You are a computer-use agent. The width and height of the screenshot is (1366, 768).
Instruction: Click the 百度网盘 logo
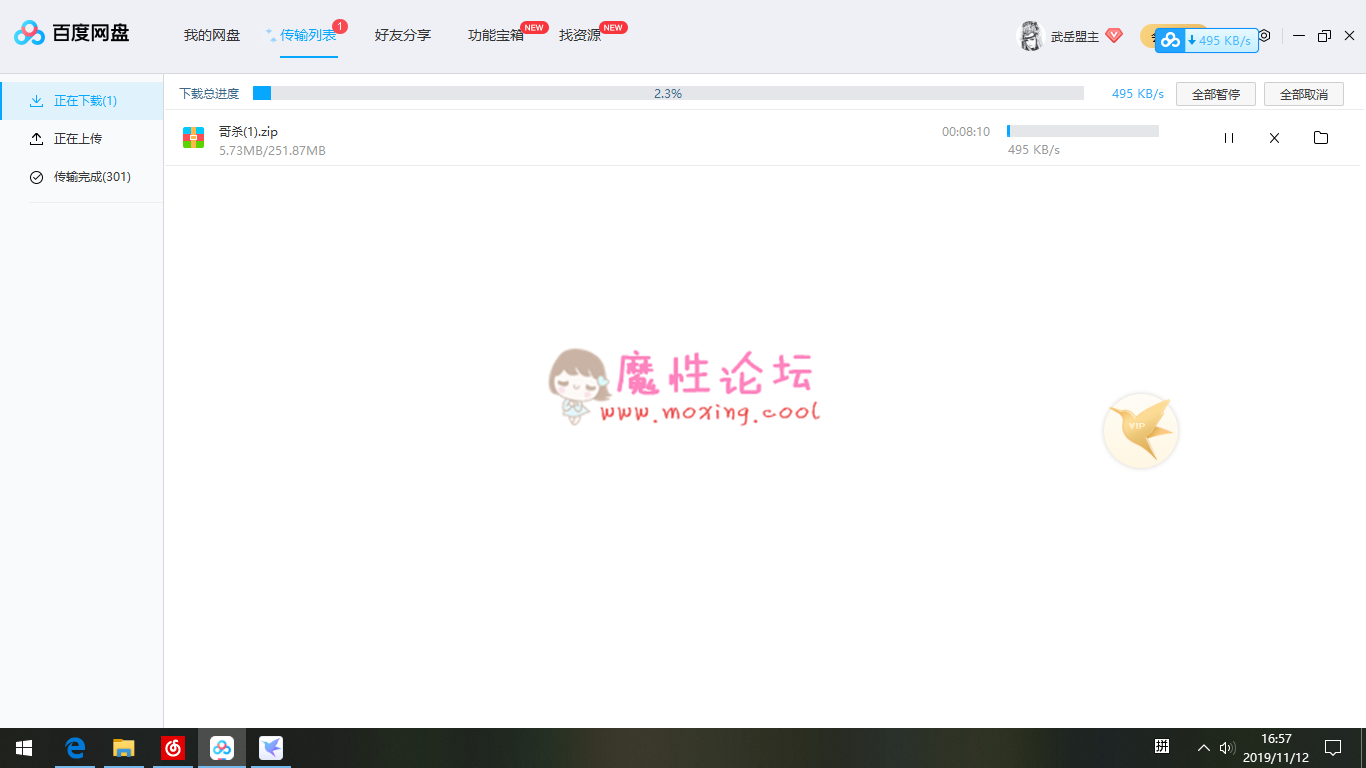click(71, 34)
